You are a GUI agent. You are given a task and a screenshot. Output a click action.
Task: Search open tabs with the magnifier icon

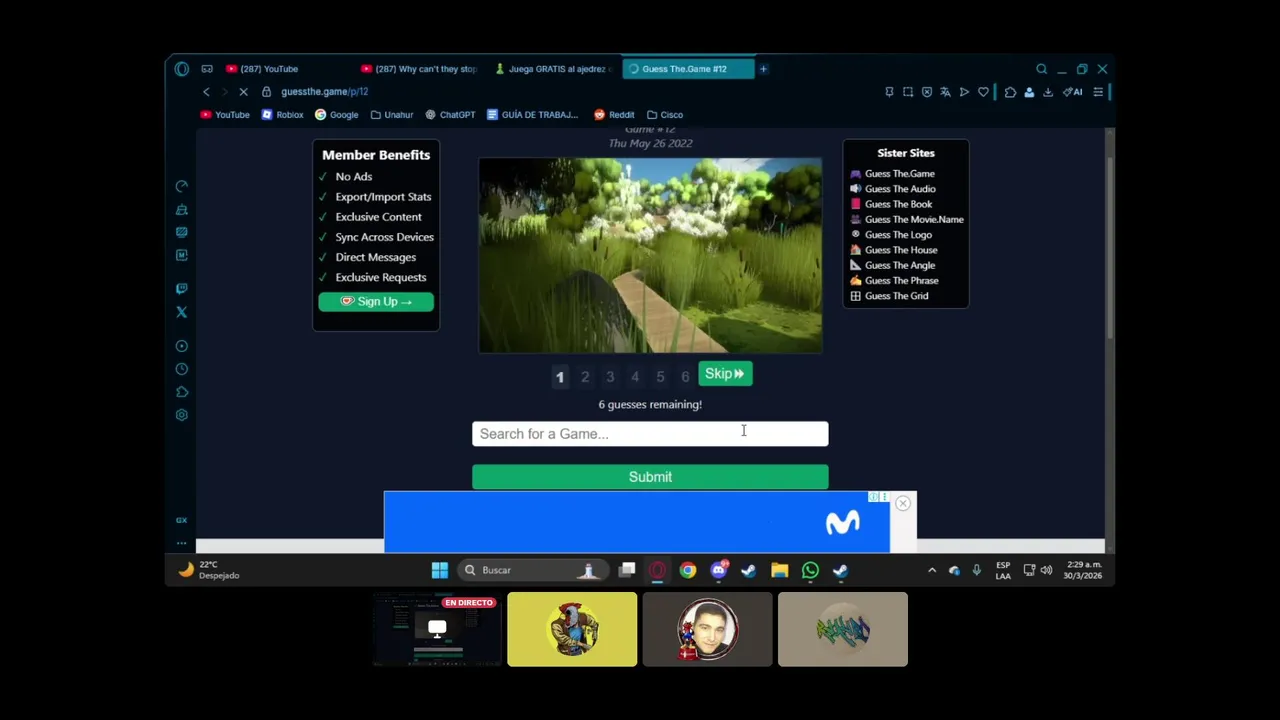1041,69
